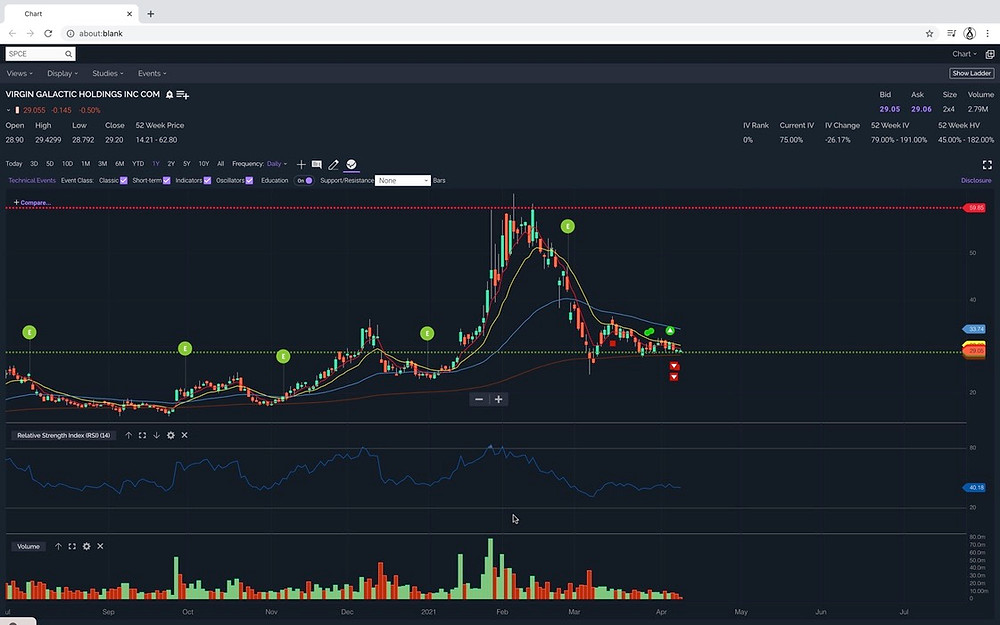Screen dimensions: 1000x625
Task: Move the Volume panel up
Action: [x=58, y=546]
